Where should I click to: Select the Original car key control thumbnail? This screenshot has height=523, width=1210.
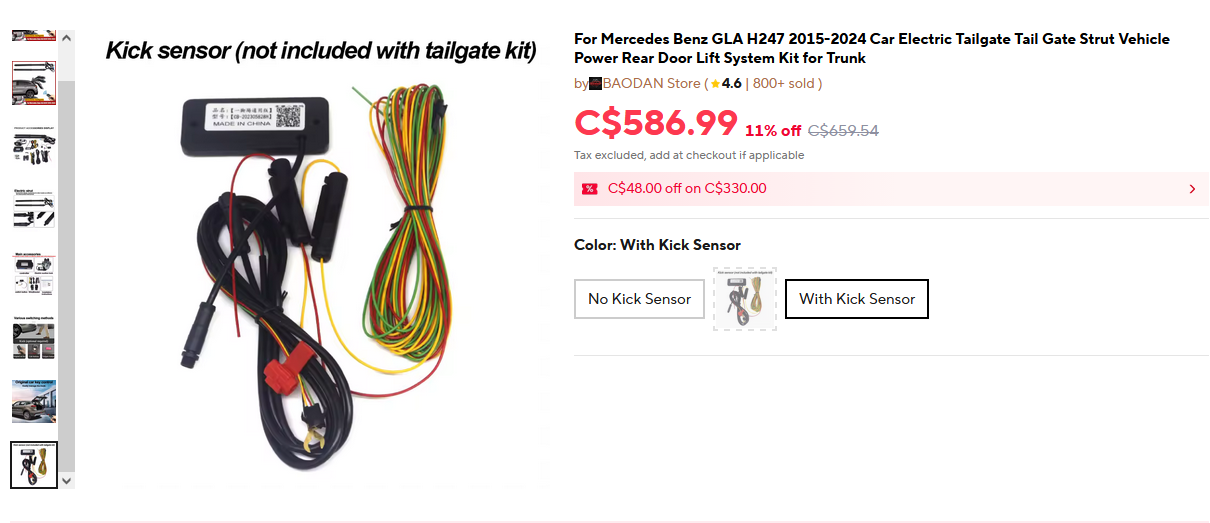(x=34, y=400)
